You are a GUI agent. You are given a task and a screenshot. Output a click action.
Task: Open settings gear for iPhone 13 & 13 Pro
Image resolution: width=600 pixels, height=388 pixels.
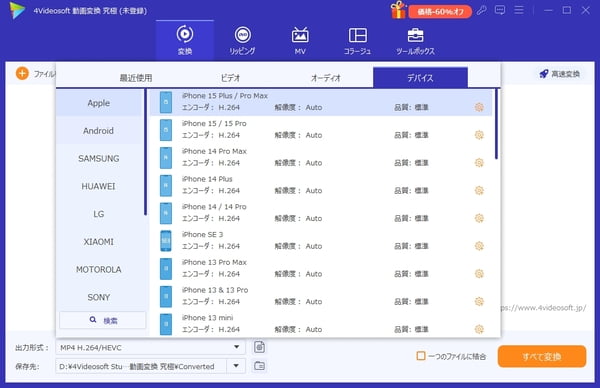tap(479, 301)
